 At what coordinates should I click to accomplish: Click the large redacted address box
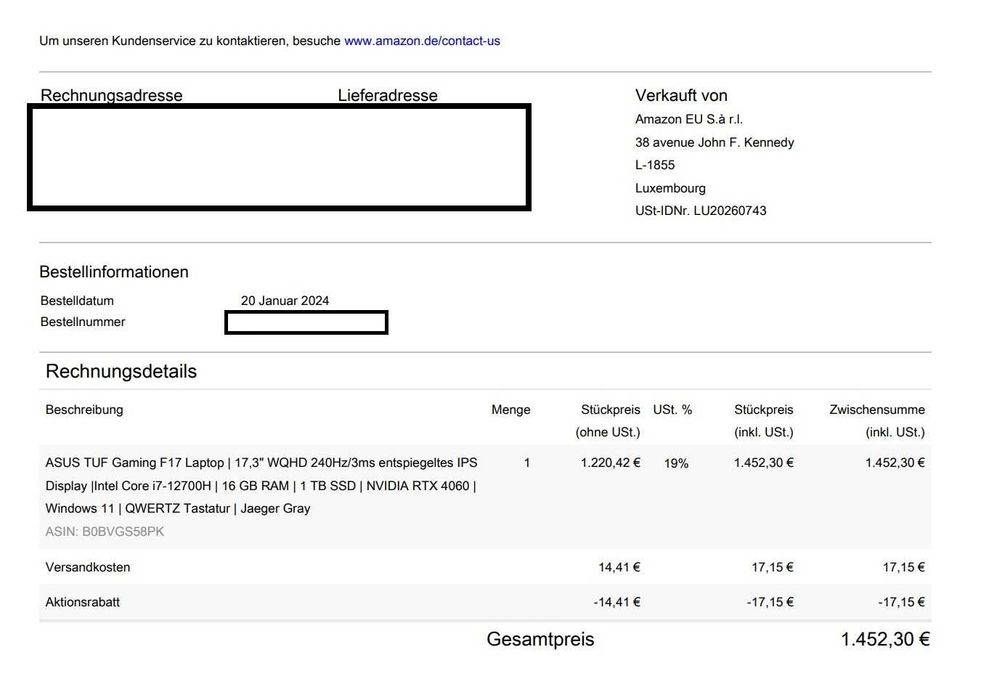pos(279,157)
